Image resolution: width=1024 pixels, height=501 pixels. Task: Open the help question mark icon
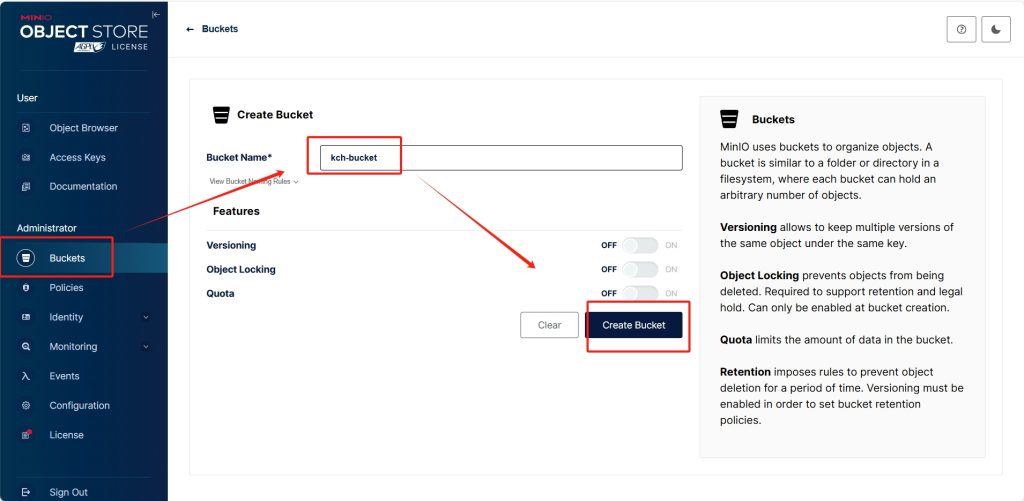click(x=961, y=29)
